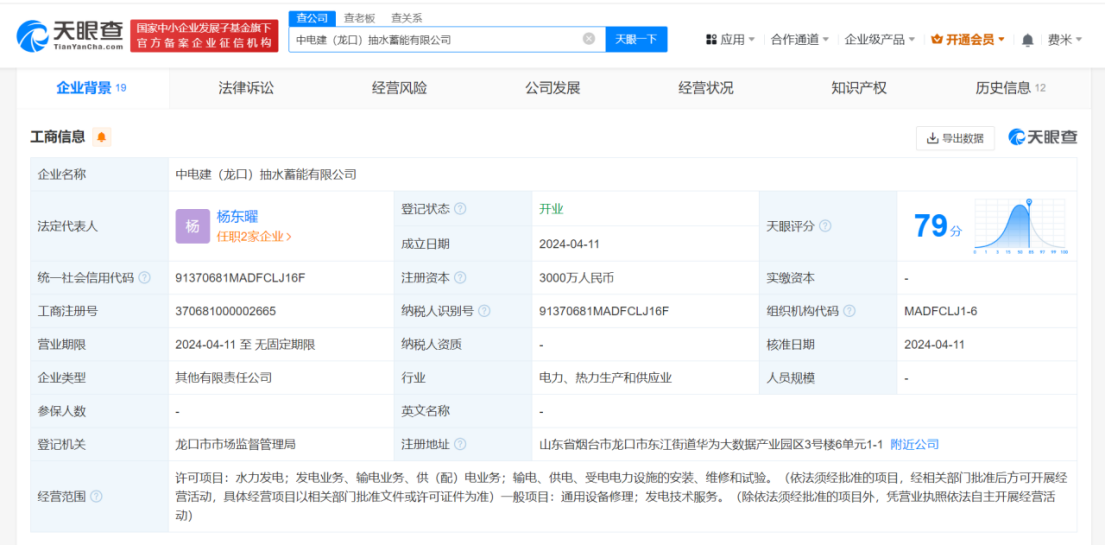Click the 导出数据 export button
The width and height of the screenshot is (1105, 545).
pyautogui.click(x=955, y=138)
